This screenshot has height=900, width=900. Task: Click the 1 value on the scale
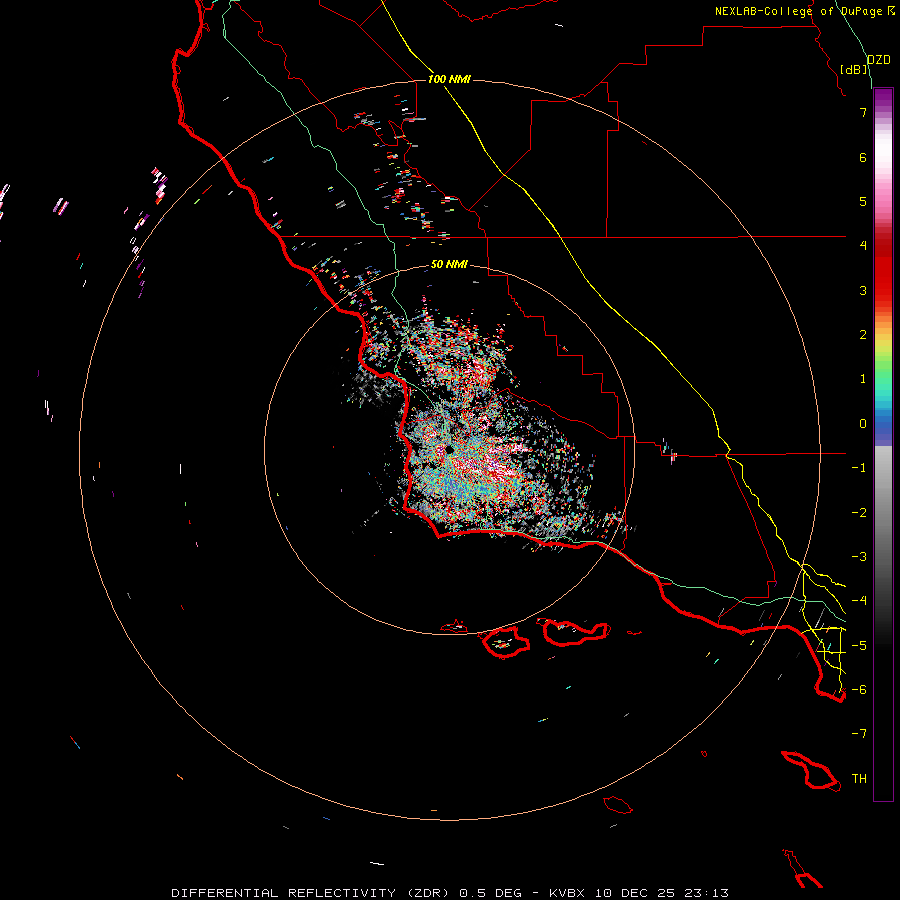coord(863,379)
